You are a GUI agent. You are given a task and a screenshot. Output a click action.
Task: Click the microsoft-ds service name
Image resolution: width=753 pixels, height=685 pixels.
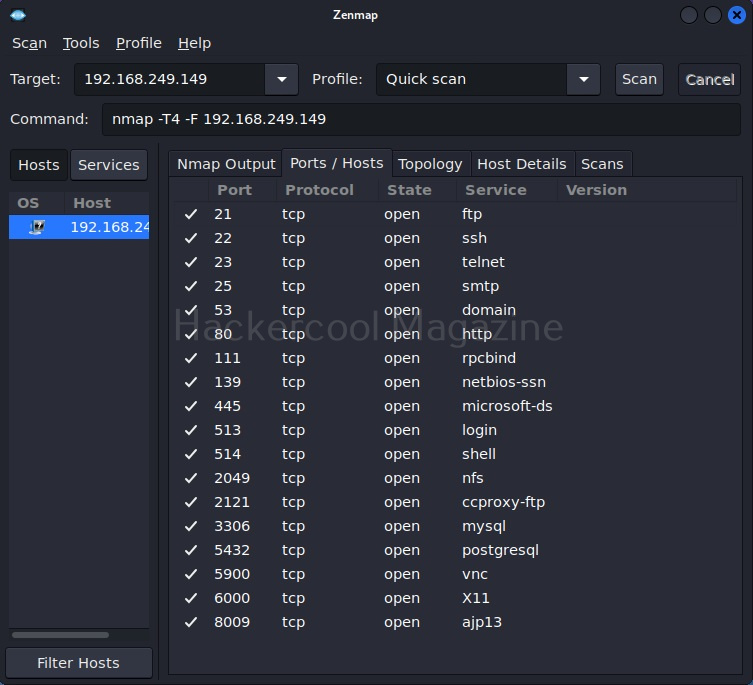507,406
